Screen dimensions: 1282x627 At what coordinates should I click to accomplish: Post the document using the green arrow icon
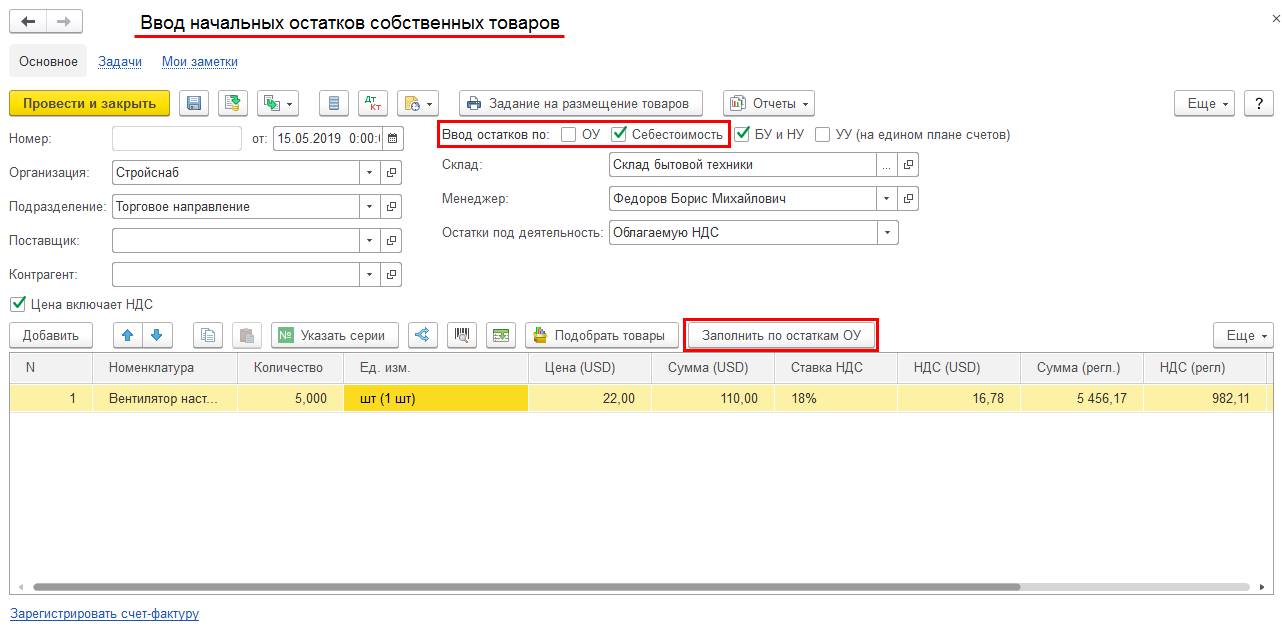232,103
